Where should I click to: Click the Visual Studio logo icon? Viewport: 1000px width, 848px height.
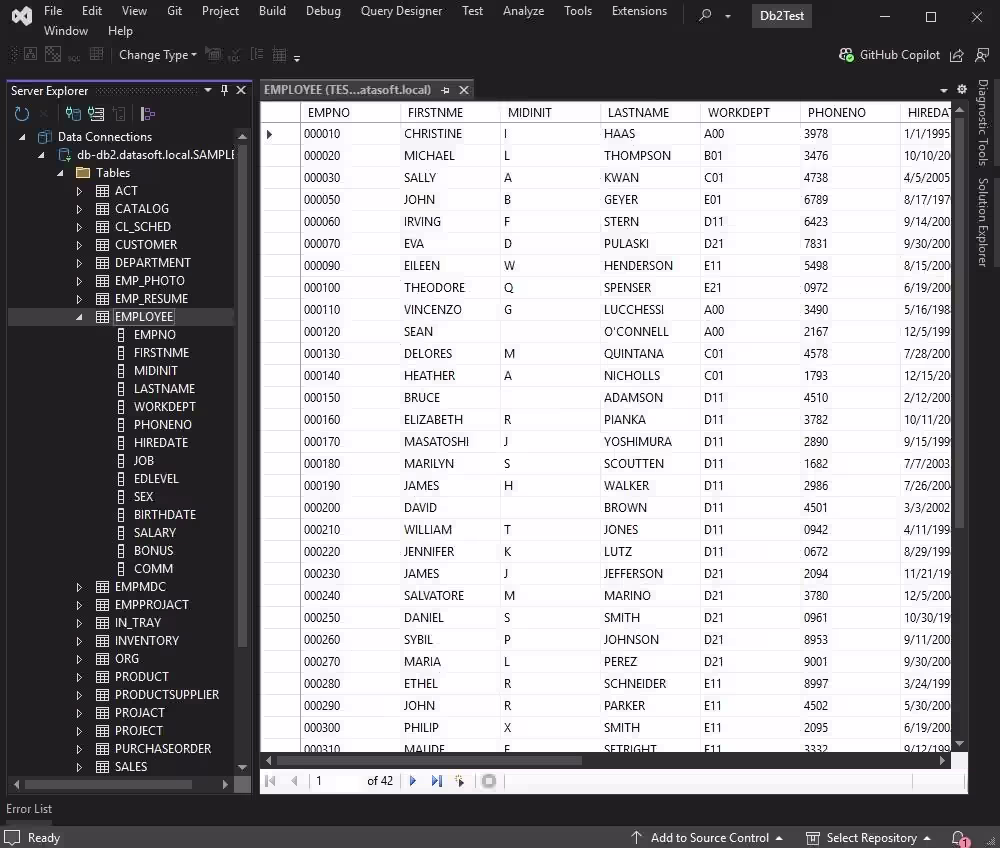coord(21,15)
